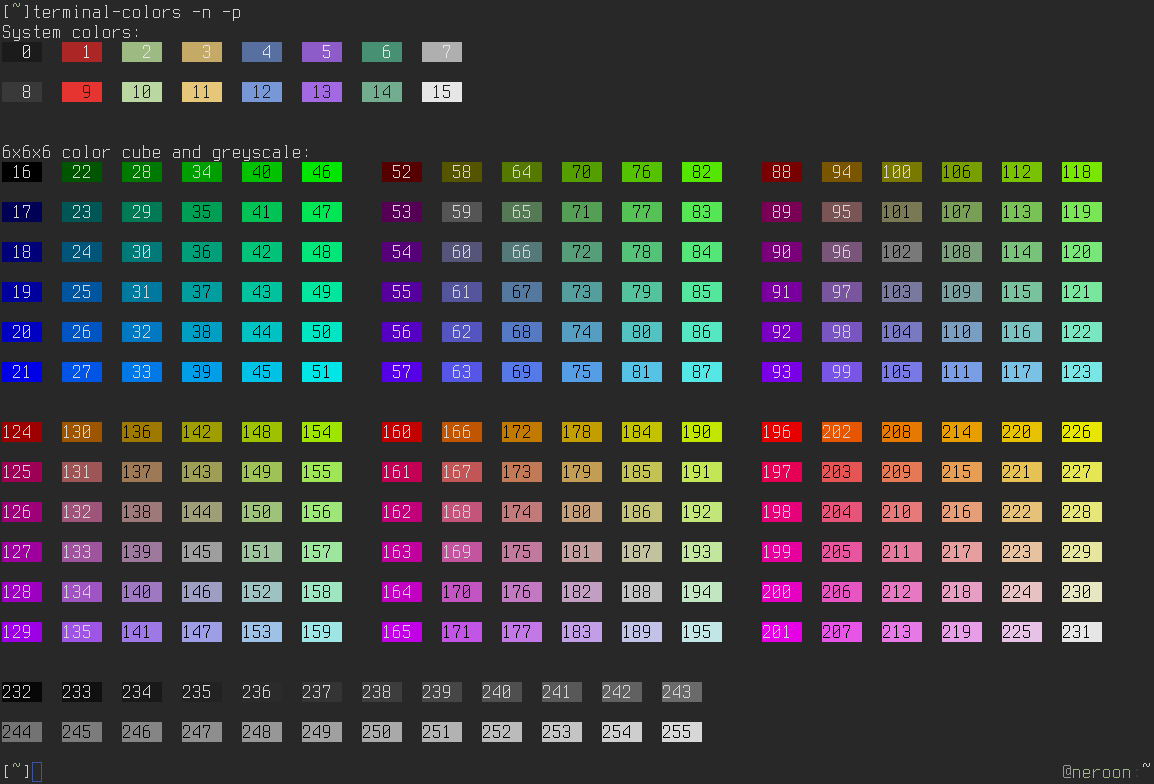
Task: Click the cyan swatch numbered 51
Action: point(321,372)
